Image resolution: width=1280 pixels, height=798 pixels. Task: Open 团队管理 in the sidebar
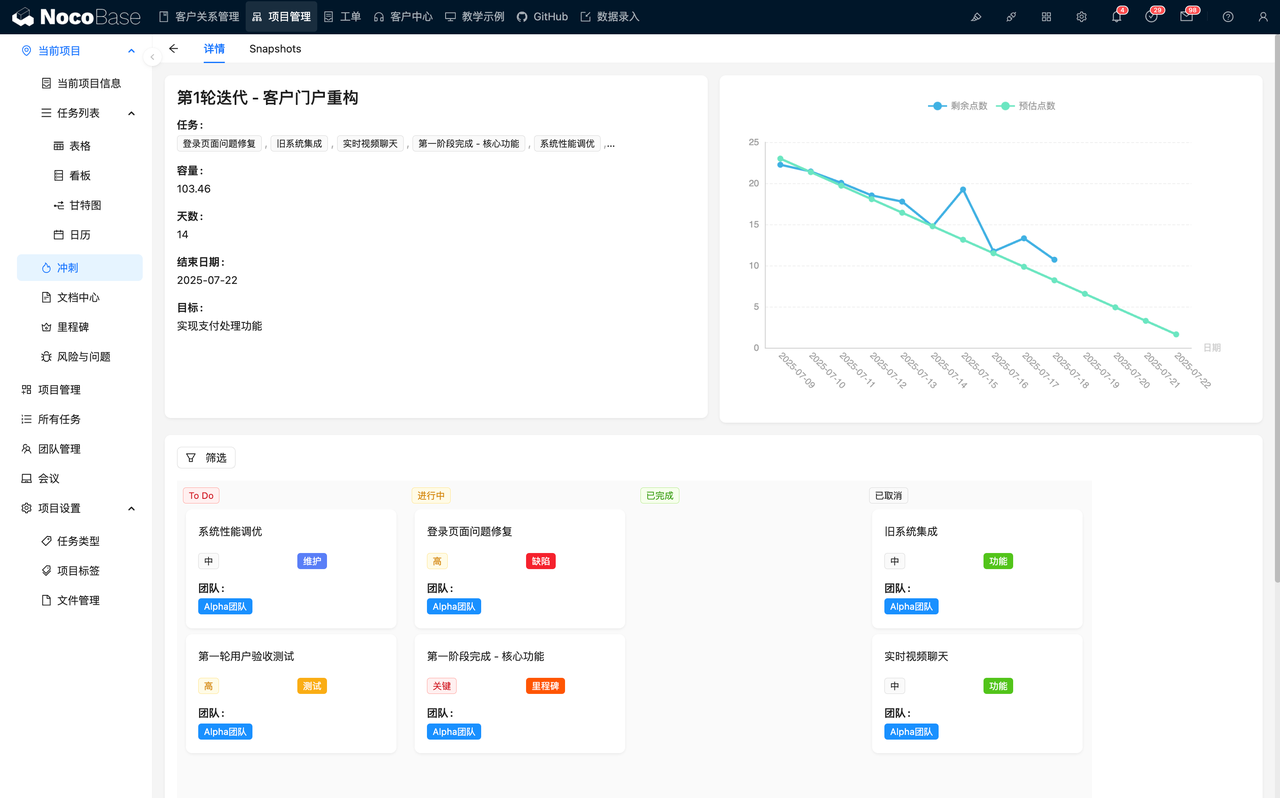click(76, 449)
